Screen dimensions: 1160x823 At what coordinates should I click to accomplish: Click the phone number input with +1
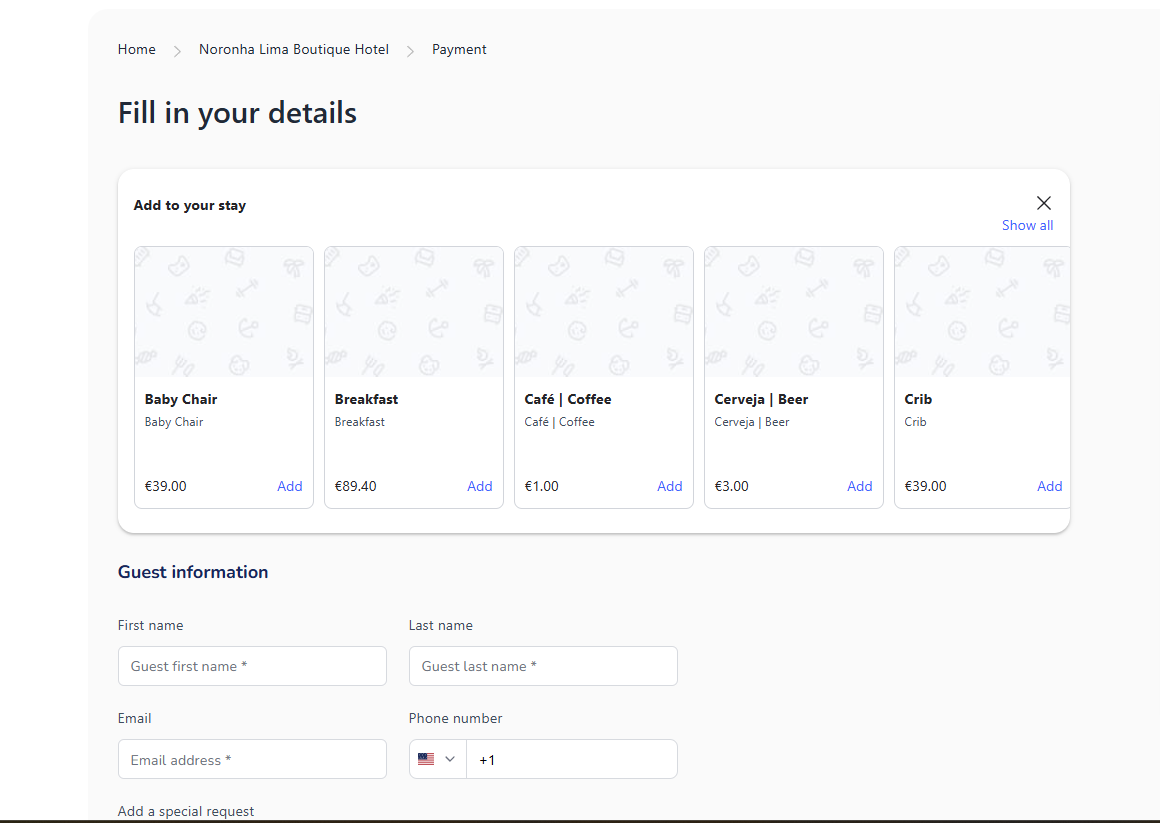click(572, 759)
